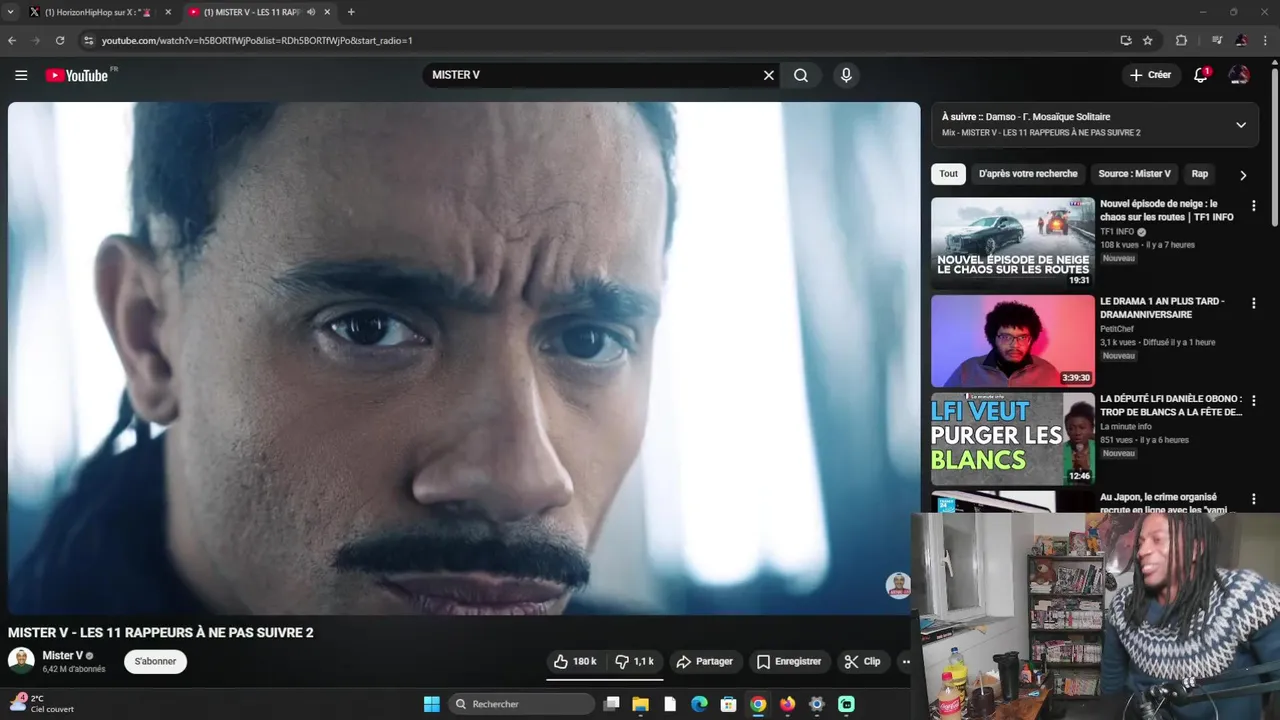Viewport: 1280px width, 720px height.
Task: Open the Microsoft Store taskbar icon
Action: click(729, 704)
